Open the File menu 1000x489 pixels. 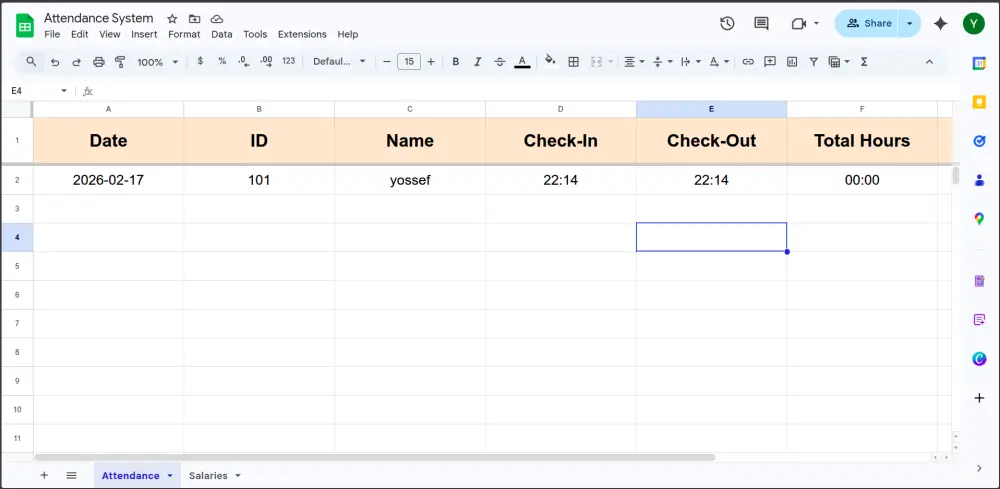pyautogui.click(x=52, y=34)
